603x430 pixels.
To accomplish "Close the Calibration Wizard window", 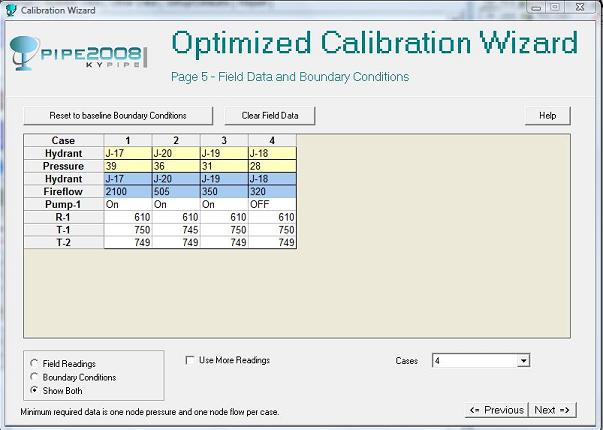I will (x=580, y=7).
